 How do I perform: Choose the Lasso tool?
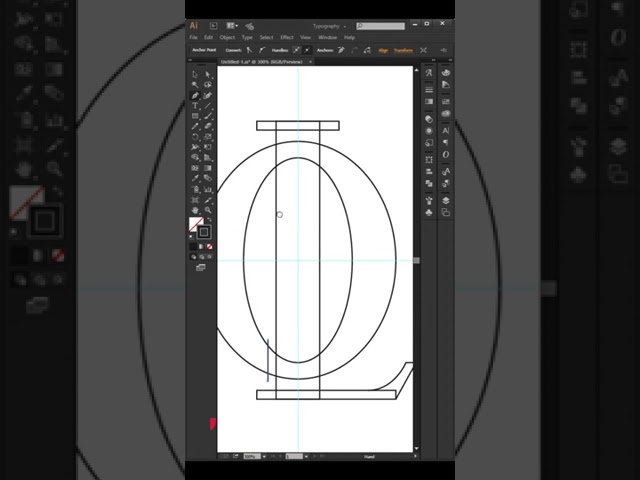208,85
